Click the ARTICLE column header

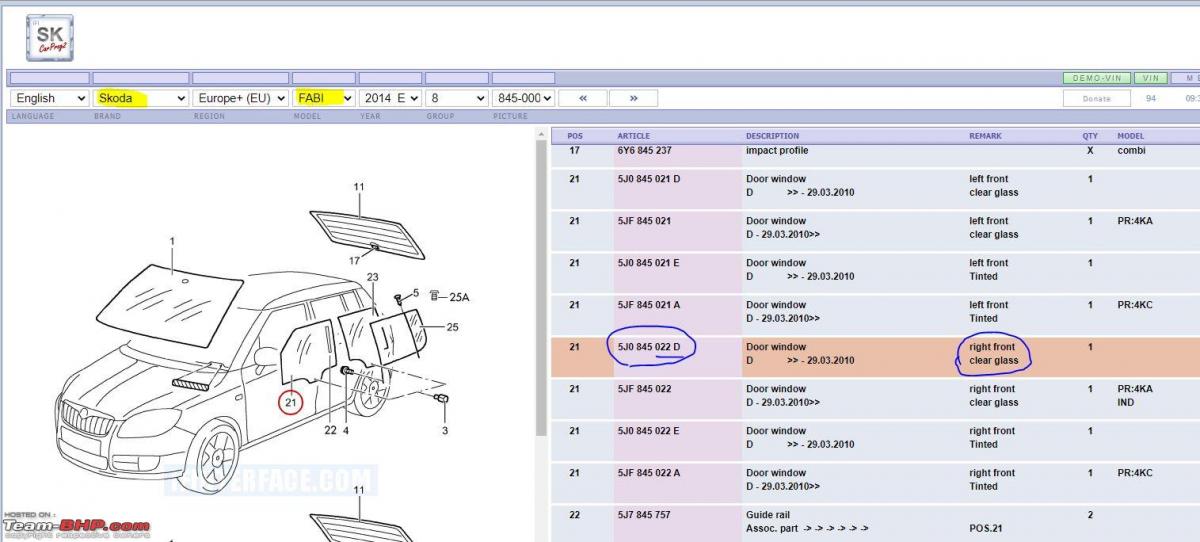[633, 136]
